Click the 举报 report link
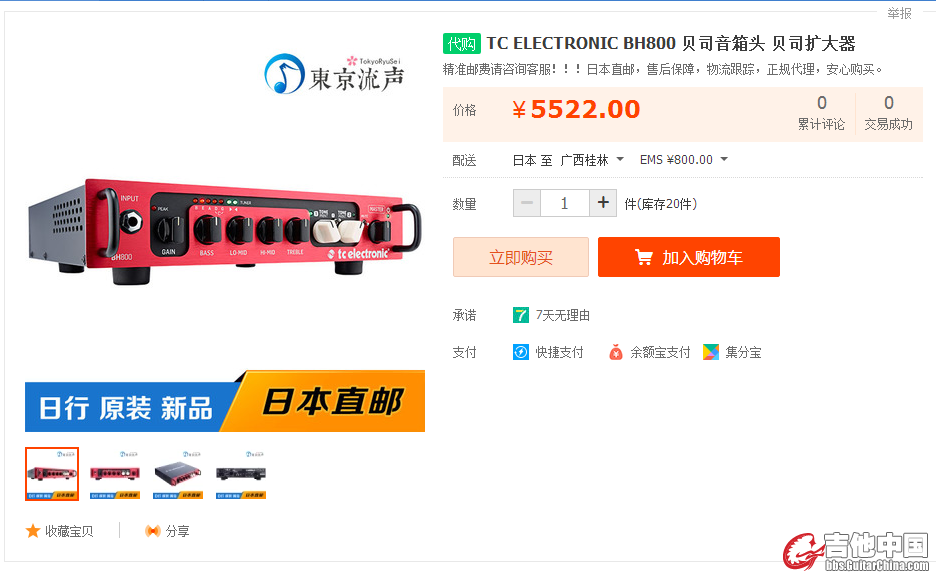Screen dimensions: 936x581 coord(899,13)
